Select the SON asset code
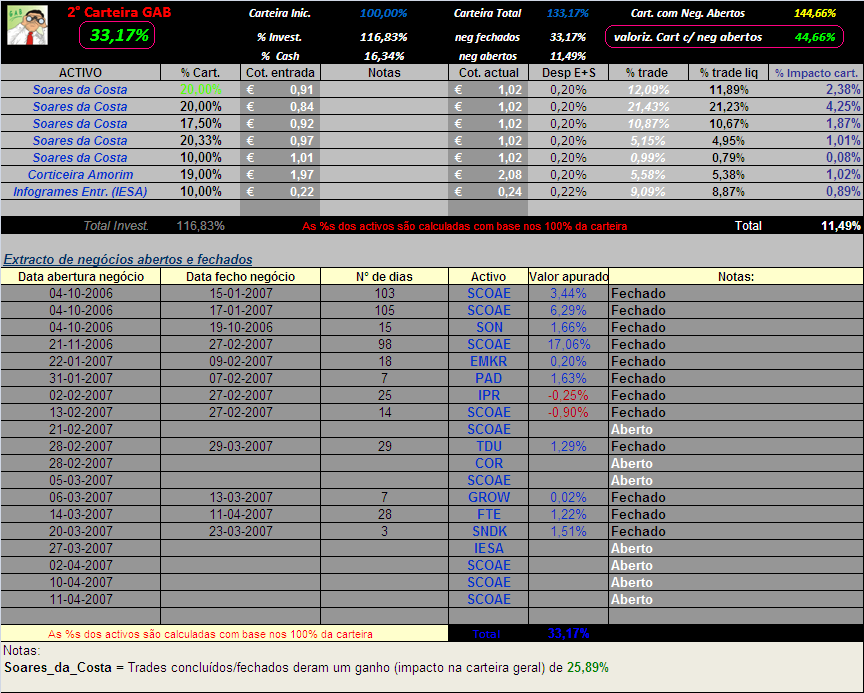This screenshot has height=693, width=864. [x=489, y=327]
